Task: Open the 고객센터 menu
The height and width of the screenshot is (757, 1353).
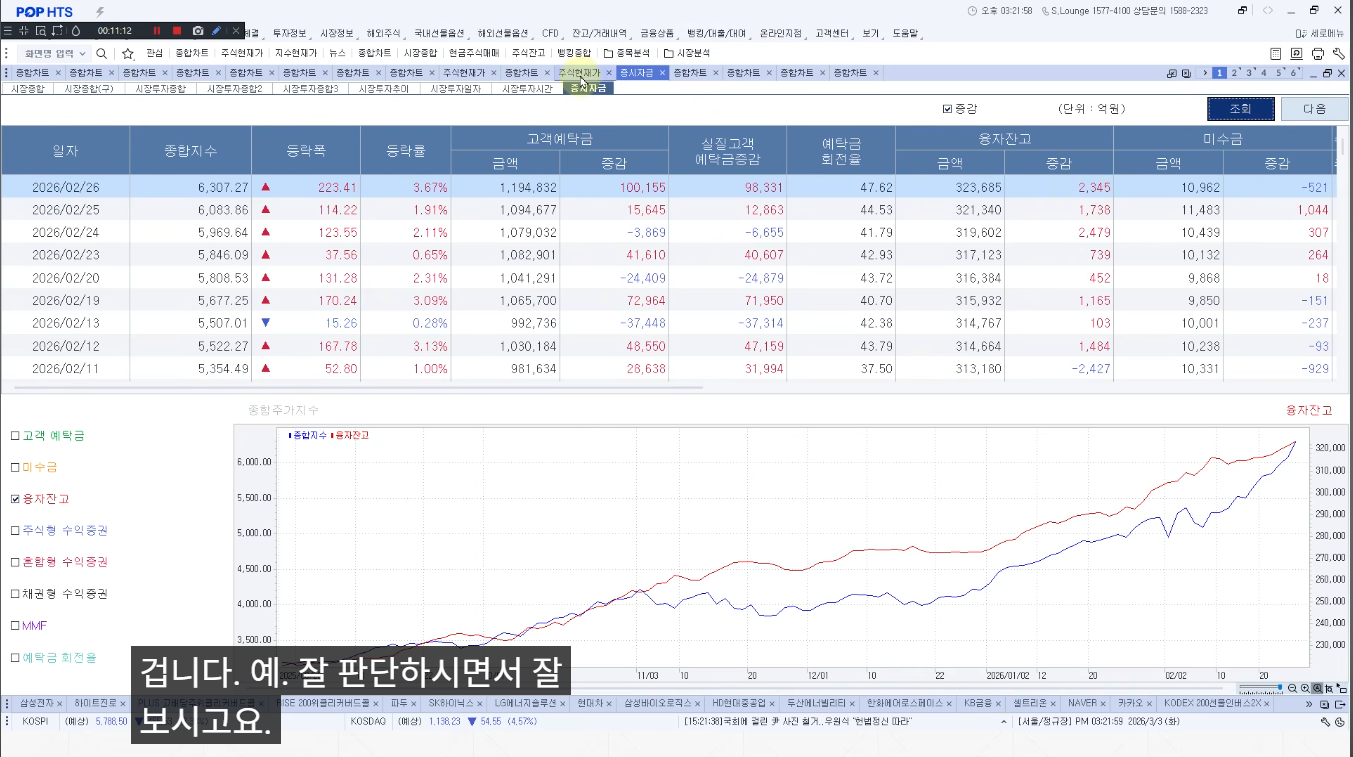Action: coord(832,33)
